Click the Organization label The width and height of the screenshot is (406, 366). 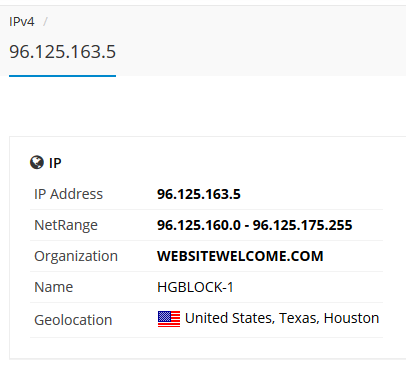tap(76, 257)
